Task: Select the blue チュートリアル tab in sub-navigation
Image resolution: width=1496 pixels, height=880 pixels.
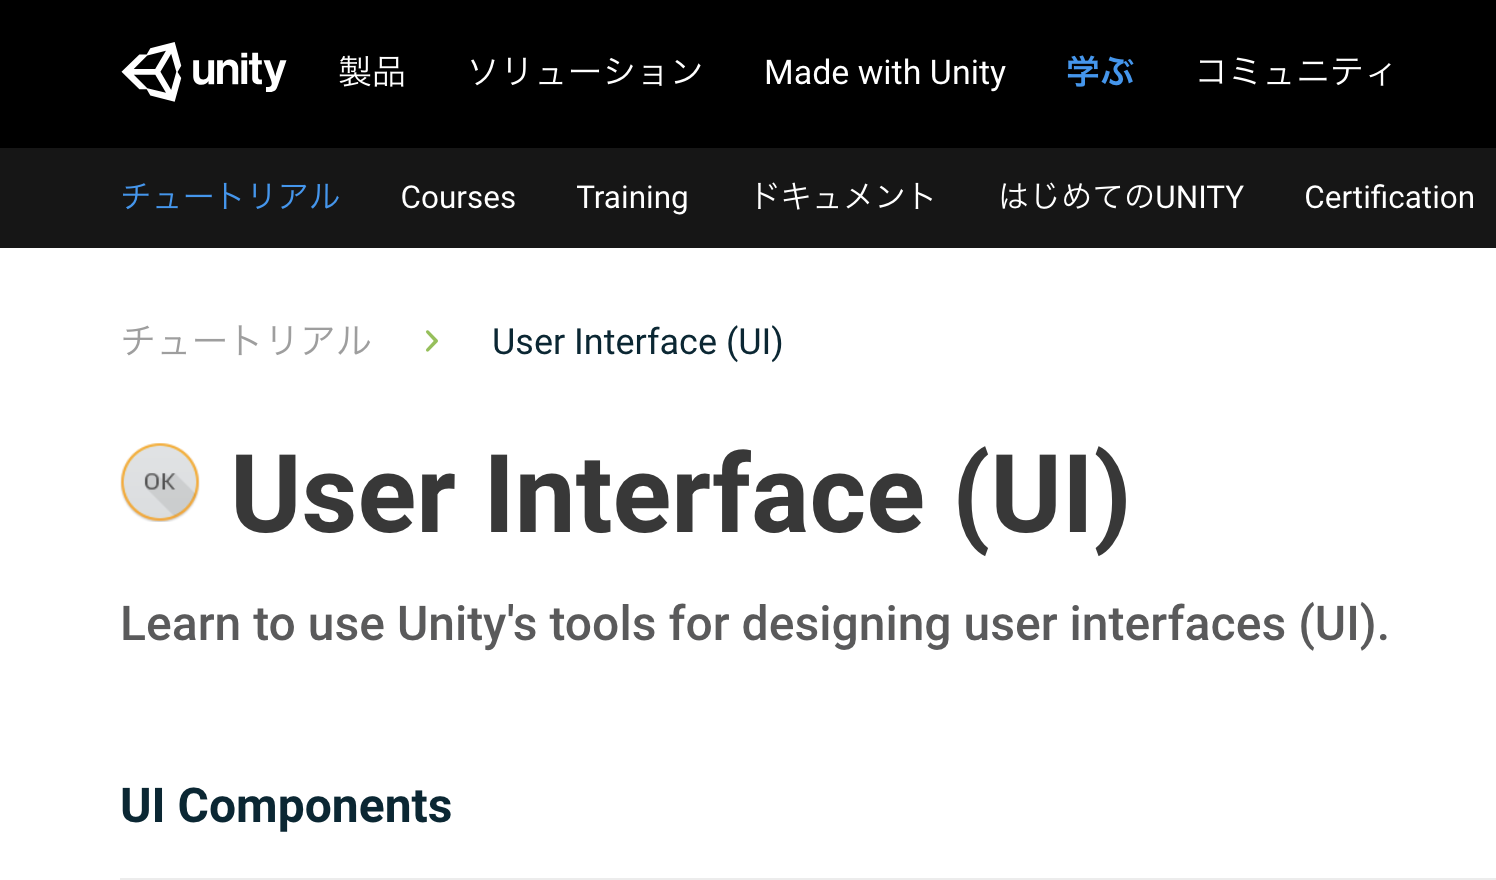Action: 231,197
